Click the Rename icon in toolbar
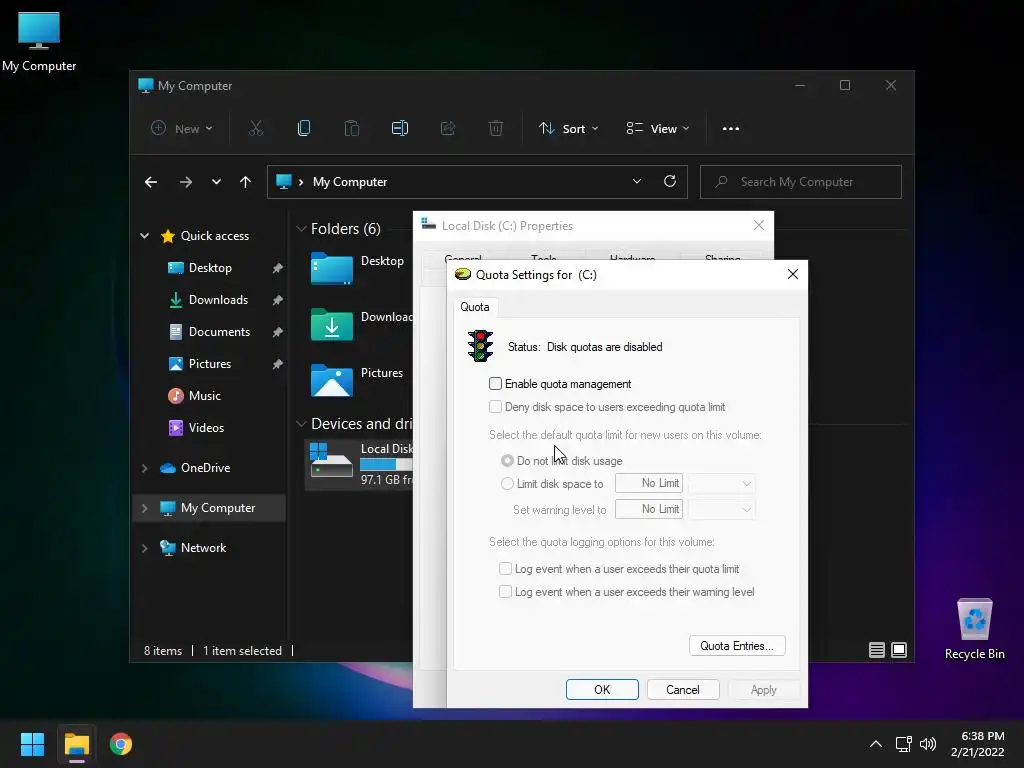 pyautogui.click(x=400, y=129)
